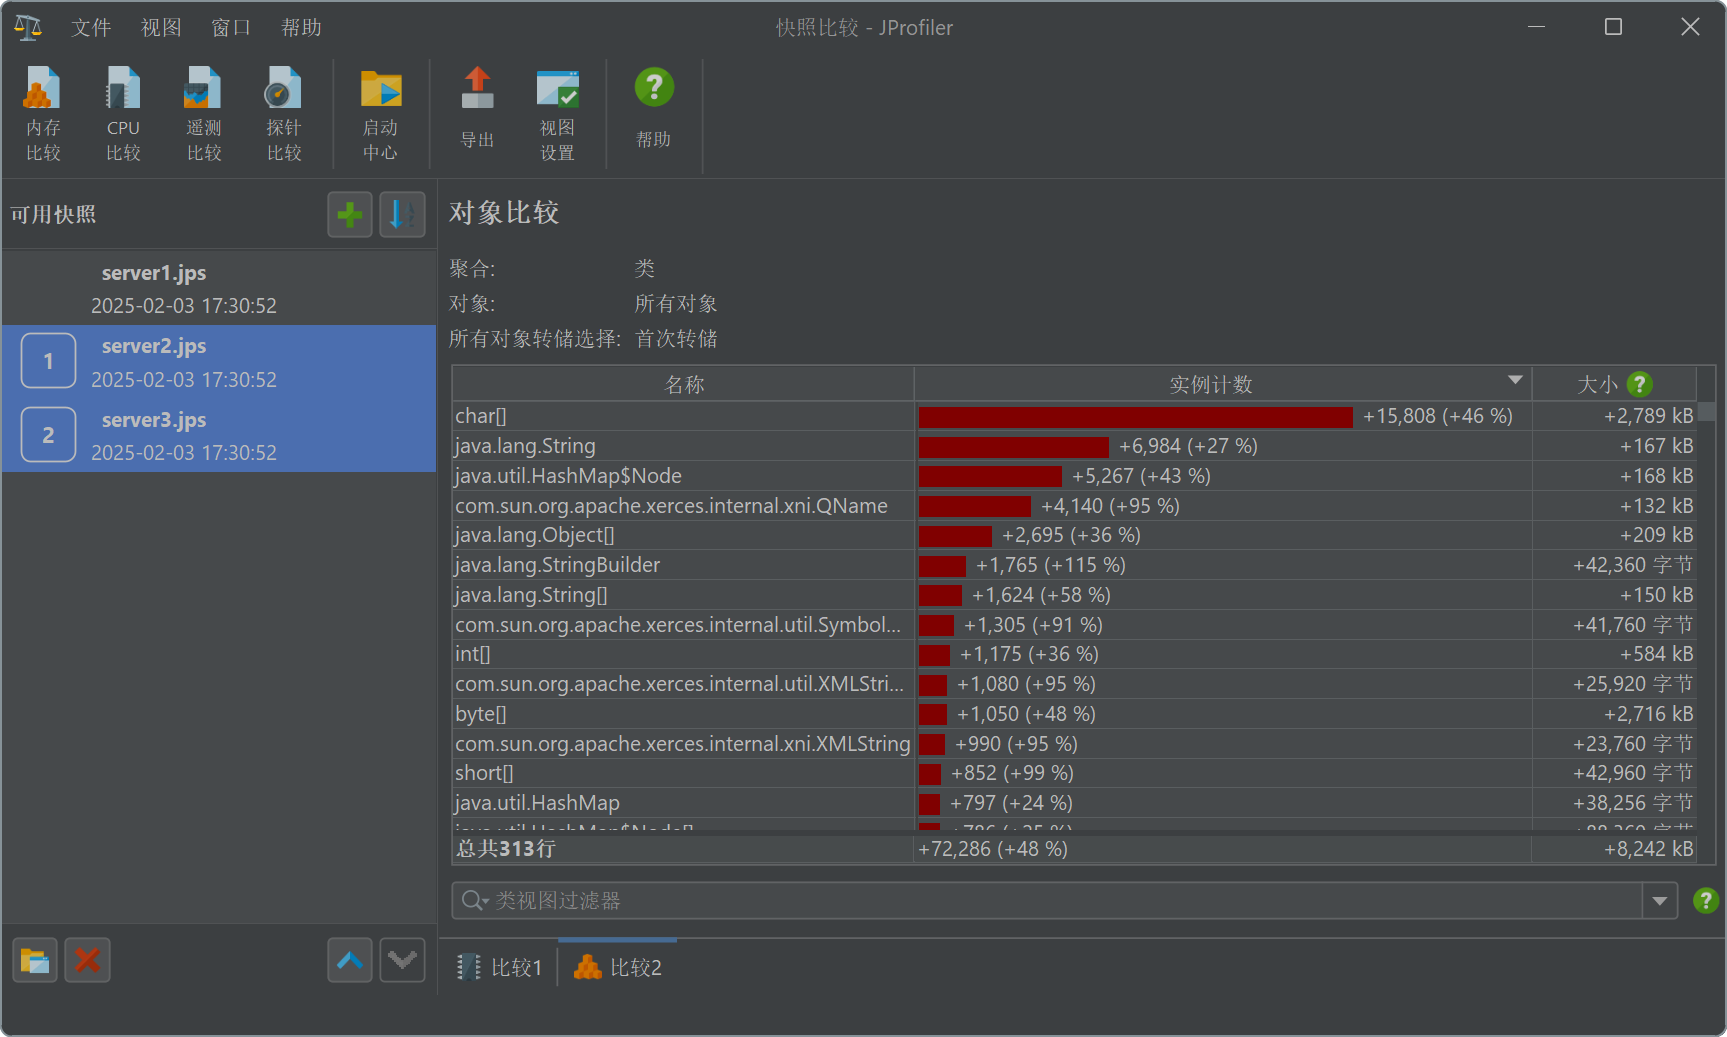Select the xni.QName class row
Viewport: 1727px width, 1037px height.
pos(1075,506)
